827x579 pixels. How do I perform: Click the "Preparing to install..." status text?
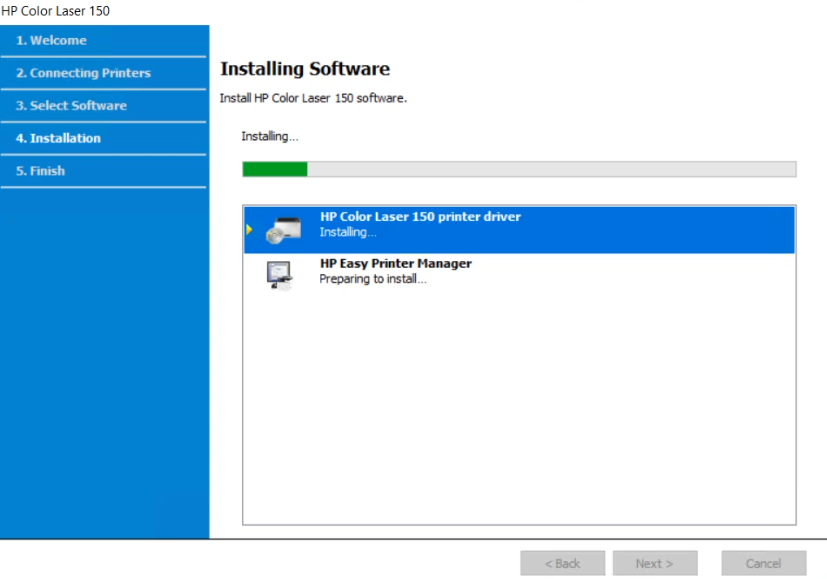coord(373,279)
